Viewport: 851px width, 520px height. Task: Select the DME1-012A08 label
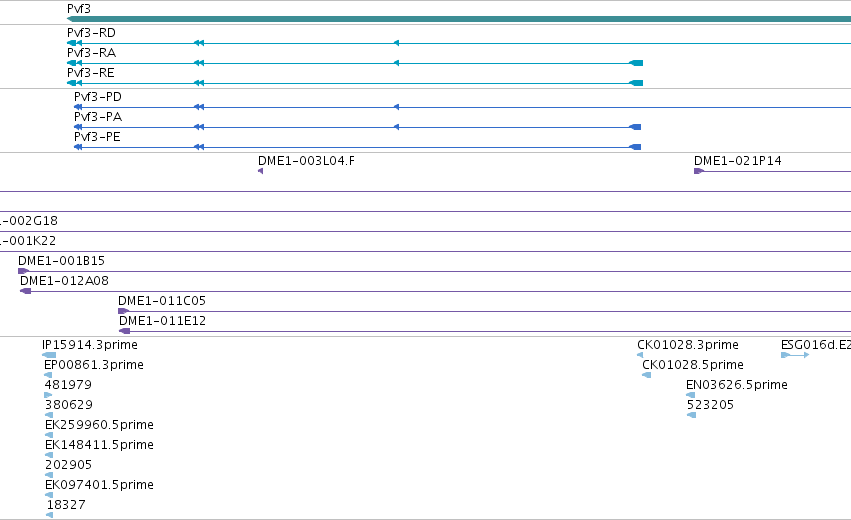point(64,281)
